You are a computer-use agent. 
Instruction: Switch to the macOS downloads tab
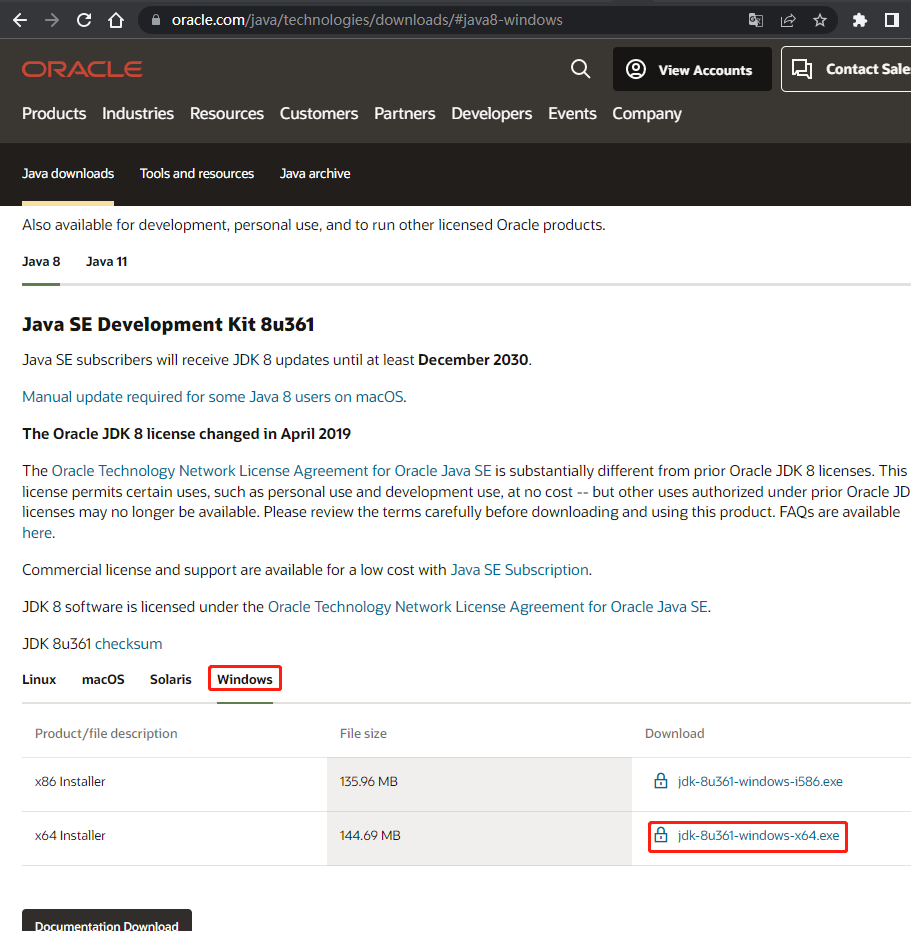pos(103,679)
